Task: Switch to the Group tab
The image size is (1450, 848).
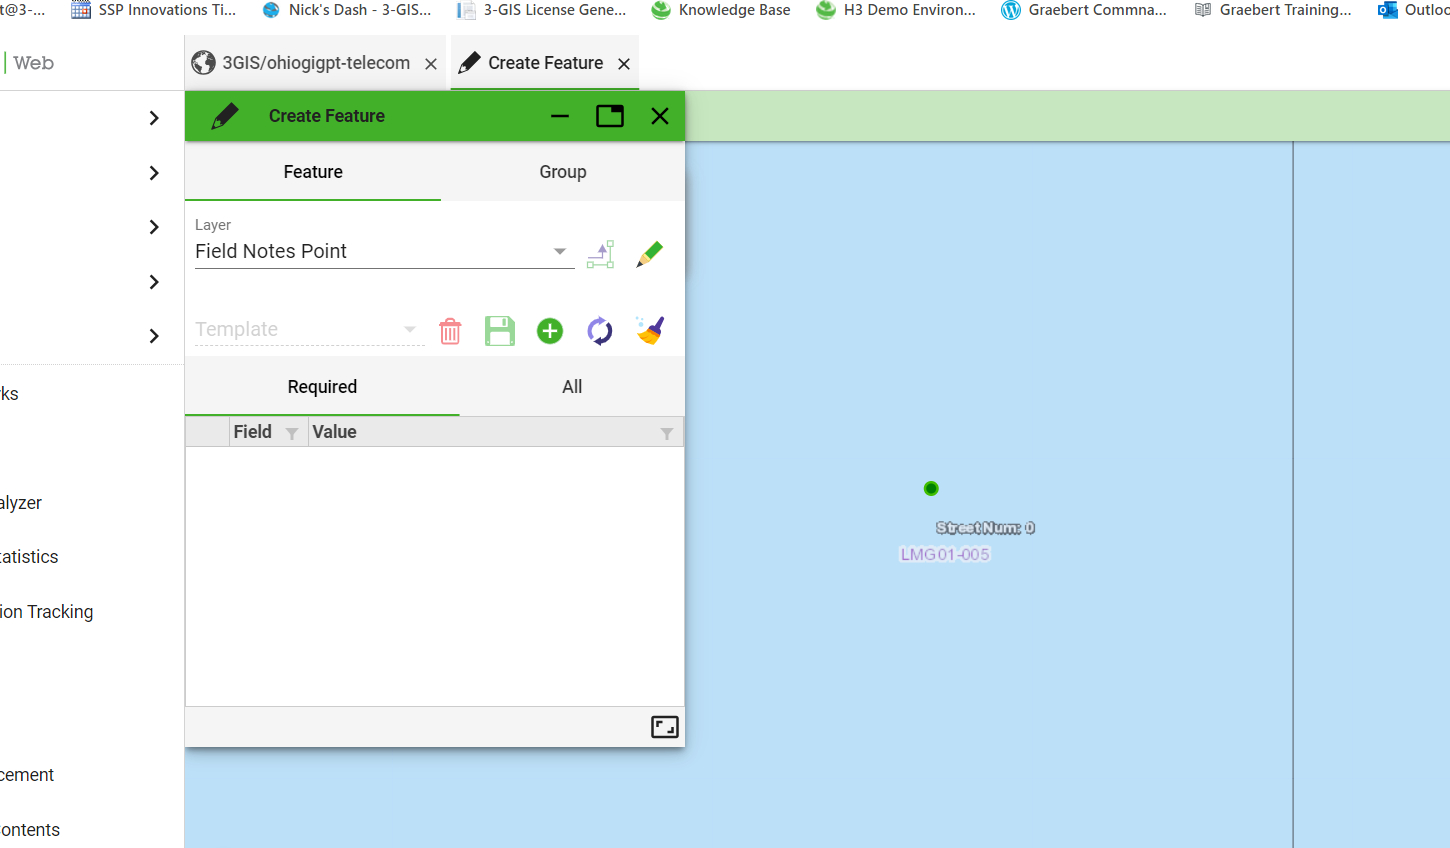Action: coord(562,172)
